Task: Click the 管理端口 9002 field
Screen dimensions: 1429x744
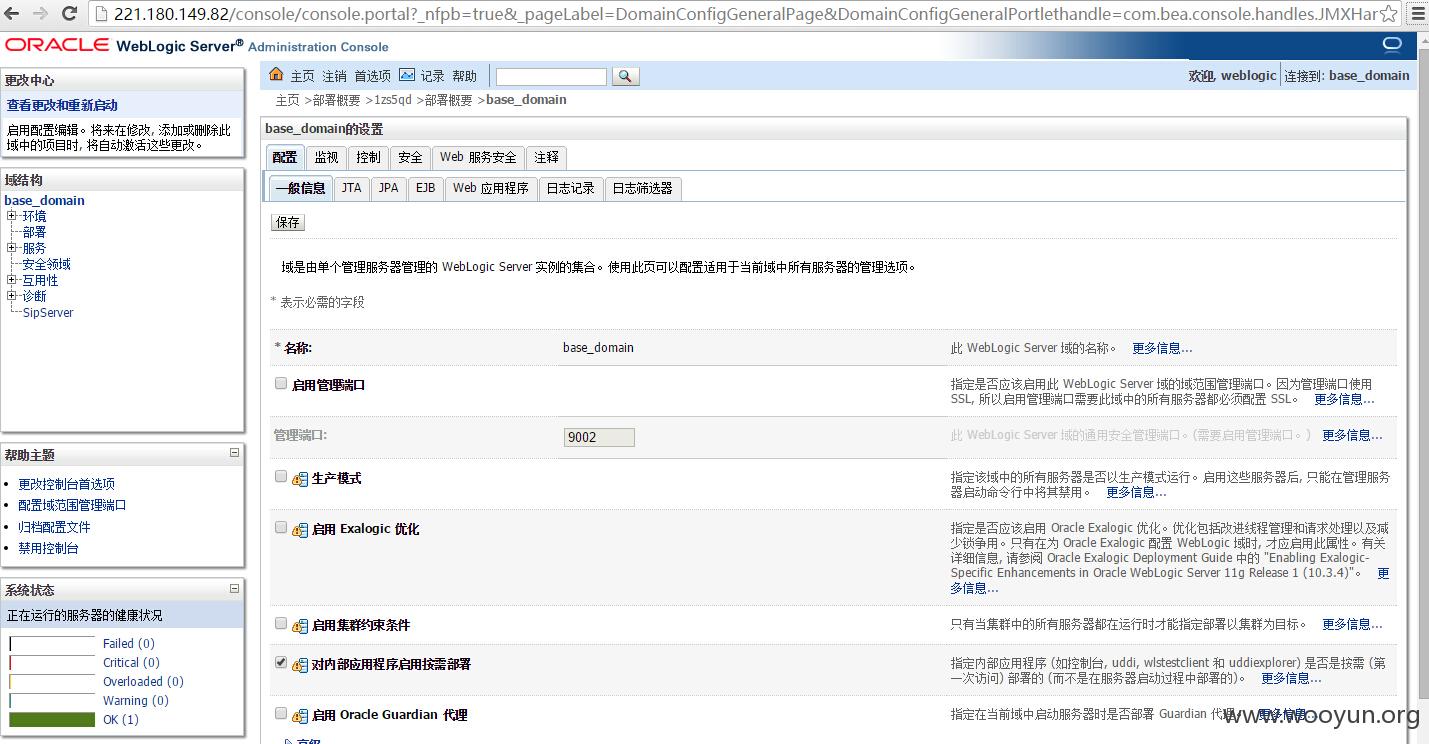Action: [599, 437]
